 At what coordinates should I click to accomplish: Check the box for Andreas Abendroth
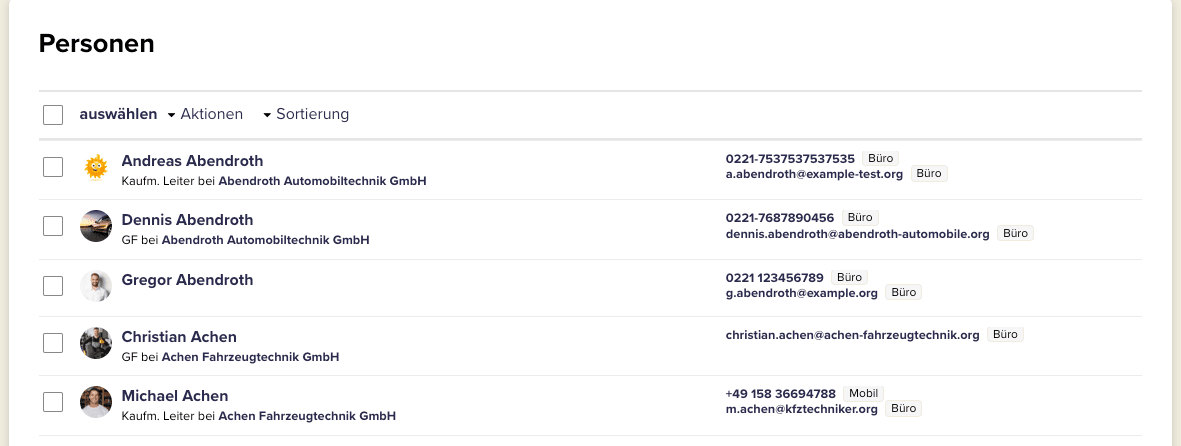(53, 167)
